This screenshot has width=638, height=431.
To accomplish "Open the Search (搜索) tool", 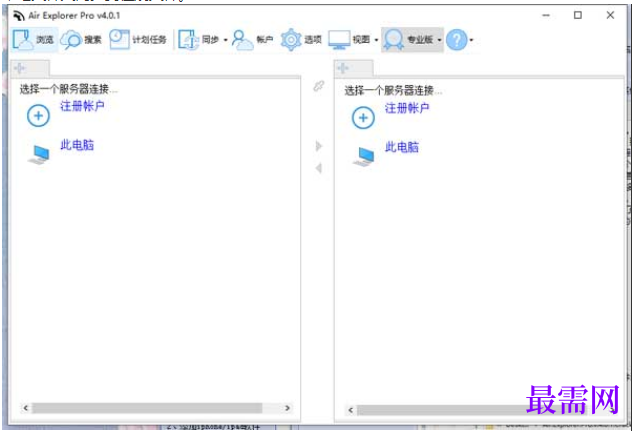I will coord(81,39).
